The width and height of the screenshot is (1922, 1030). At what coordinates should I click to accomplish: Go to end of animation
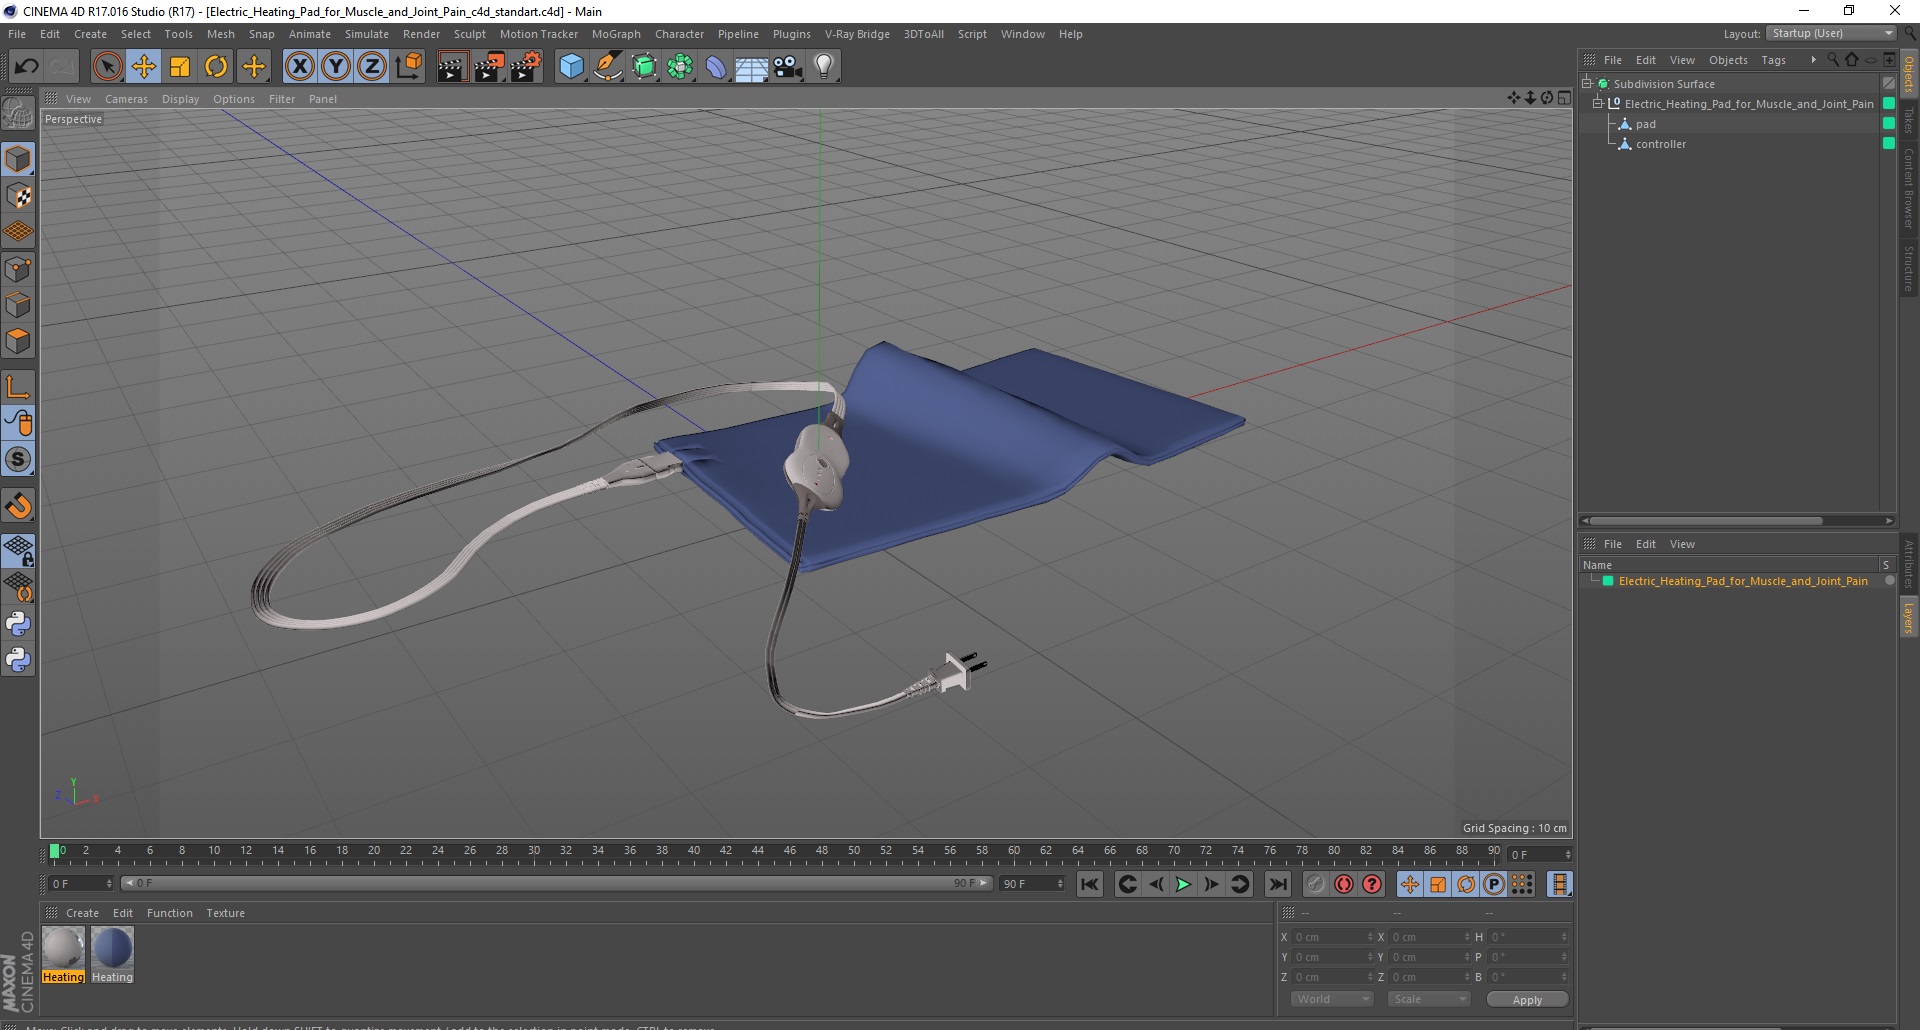(1277, 884)
